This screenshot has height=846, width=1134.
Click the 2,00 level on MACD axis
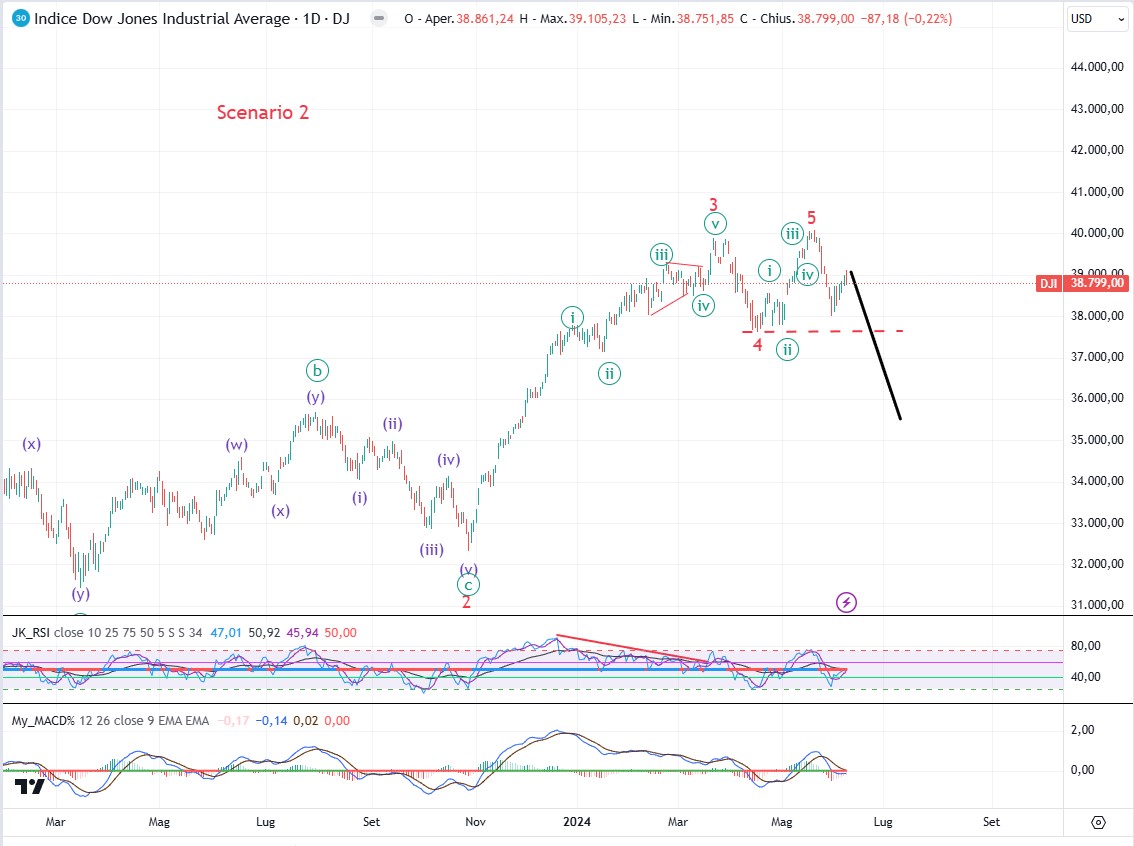[x=1083, y=730]
